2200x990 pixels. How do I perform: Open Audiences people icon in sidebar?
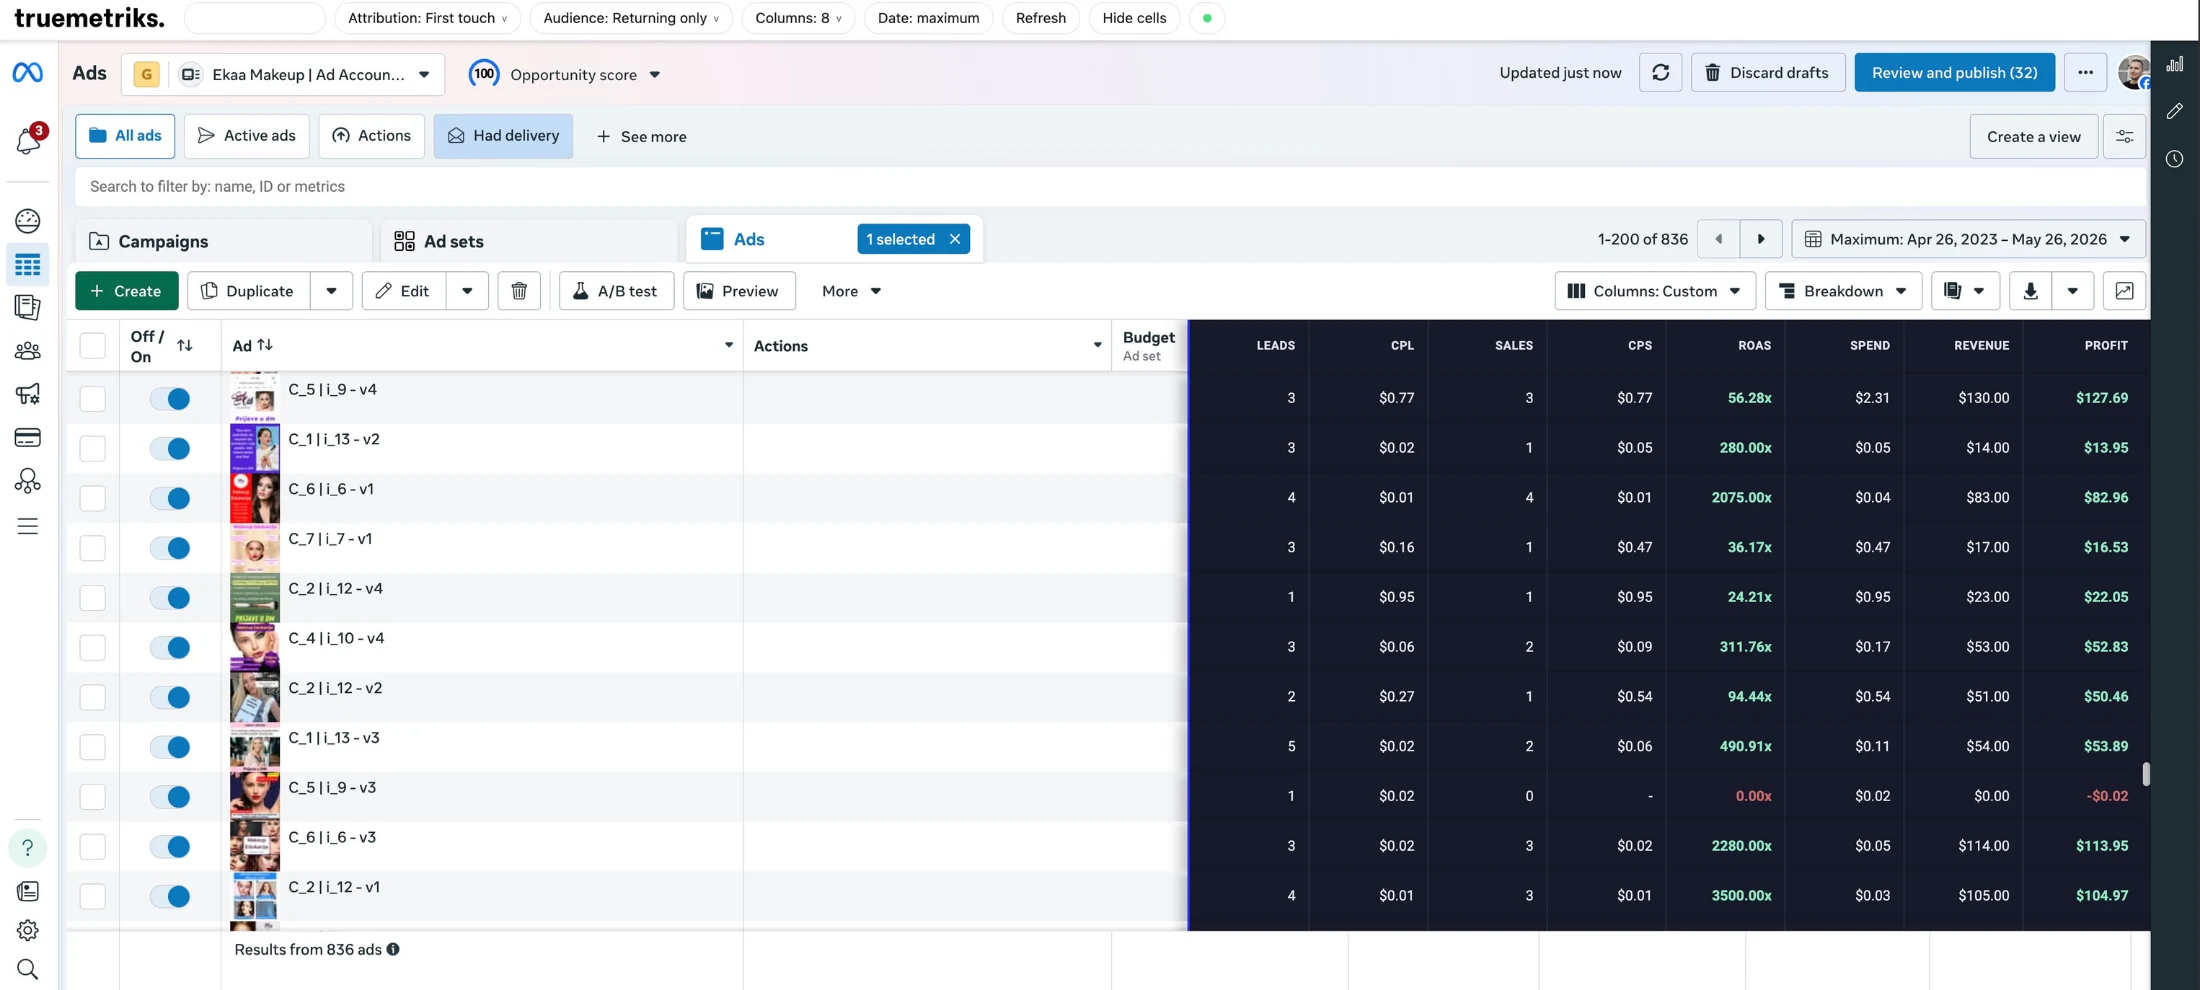click(27, 351)
